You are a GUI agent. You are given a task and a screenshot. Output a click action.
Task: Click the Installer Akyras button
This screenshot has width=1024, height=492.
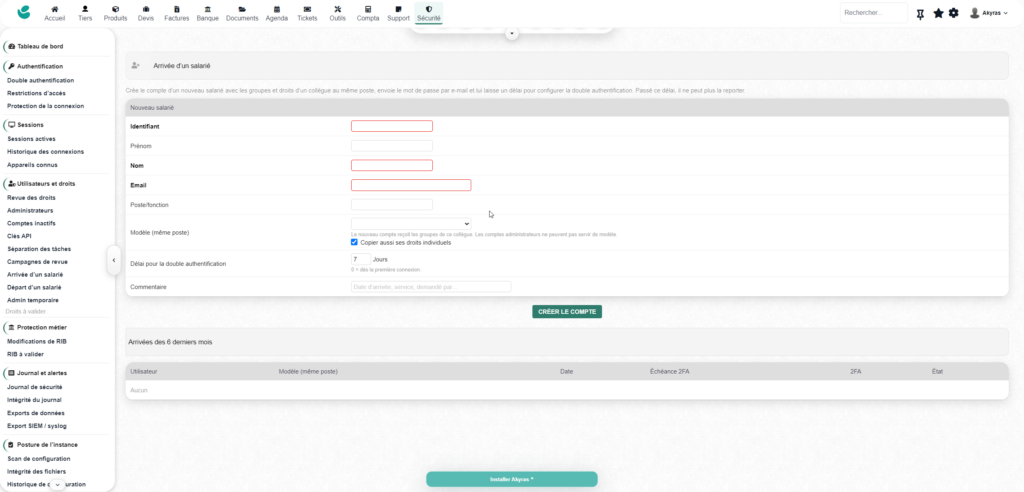pos(512,479)
